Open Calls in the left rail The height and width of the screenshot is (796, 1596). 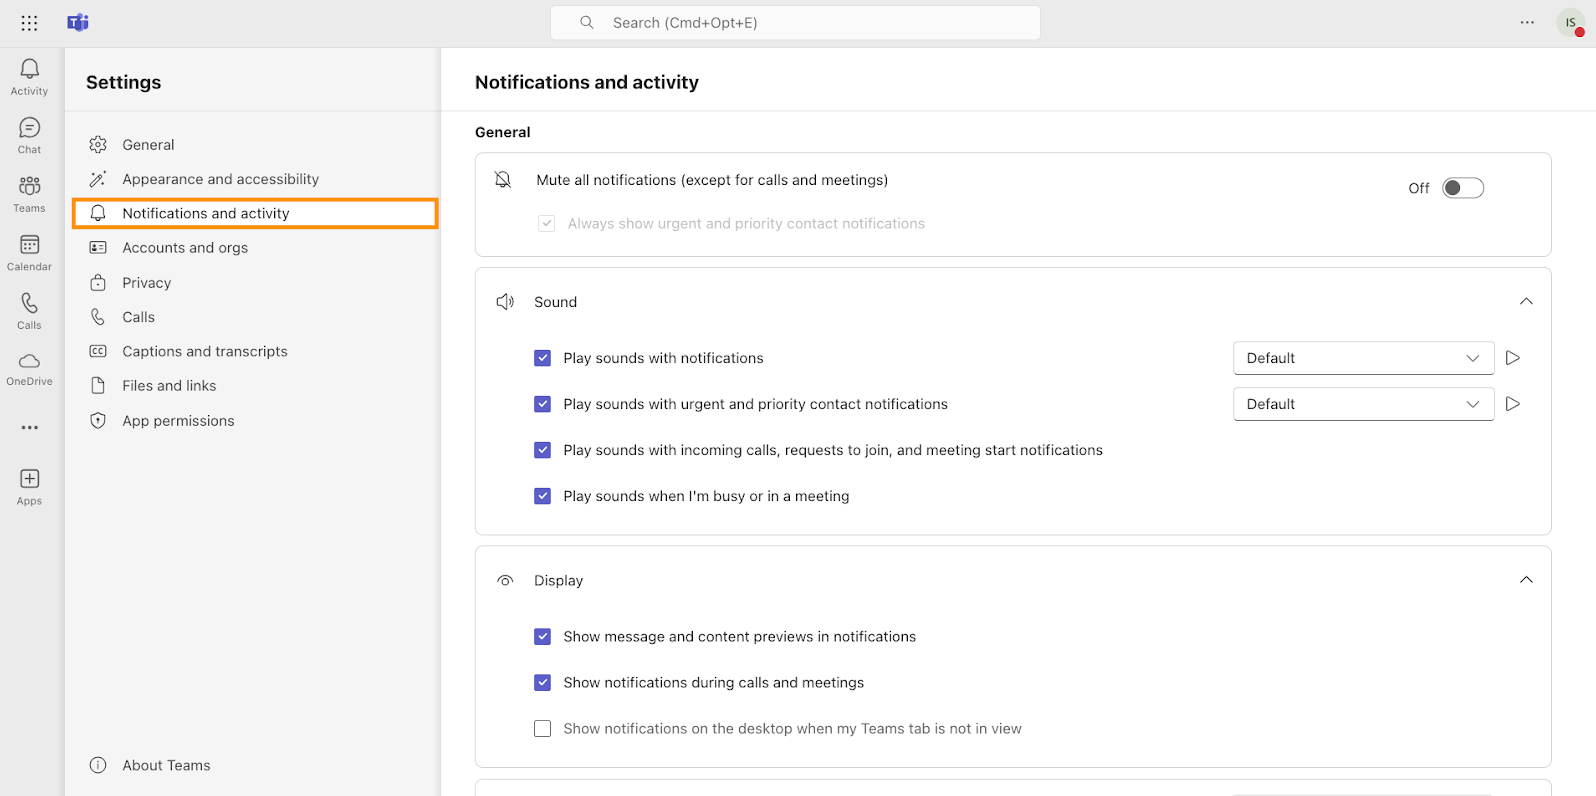point(29,311)
